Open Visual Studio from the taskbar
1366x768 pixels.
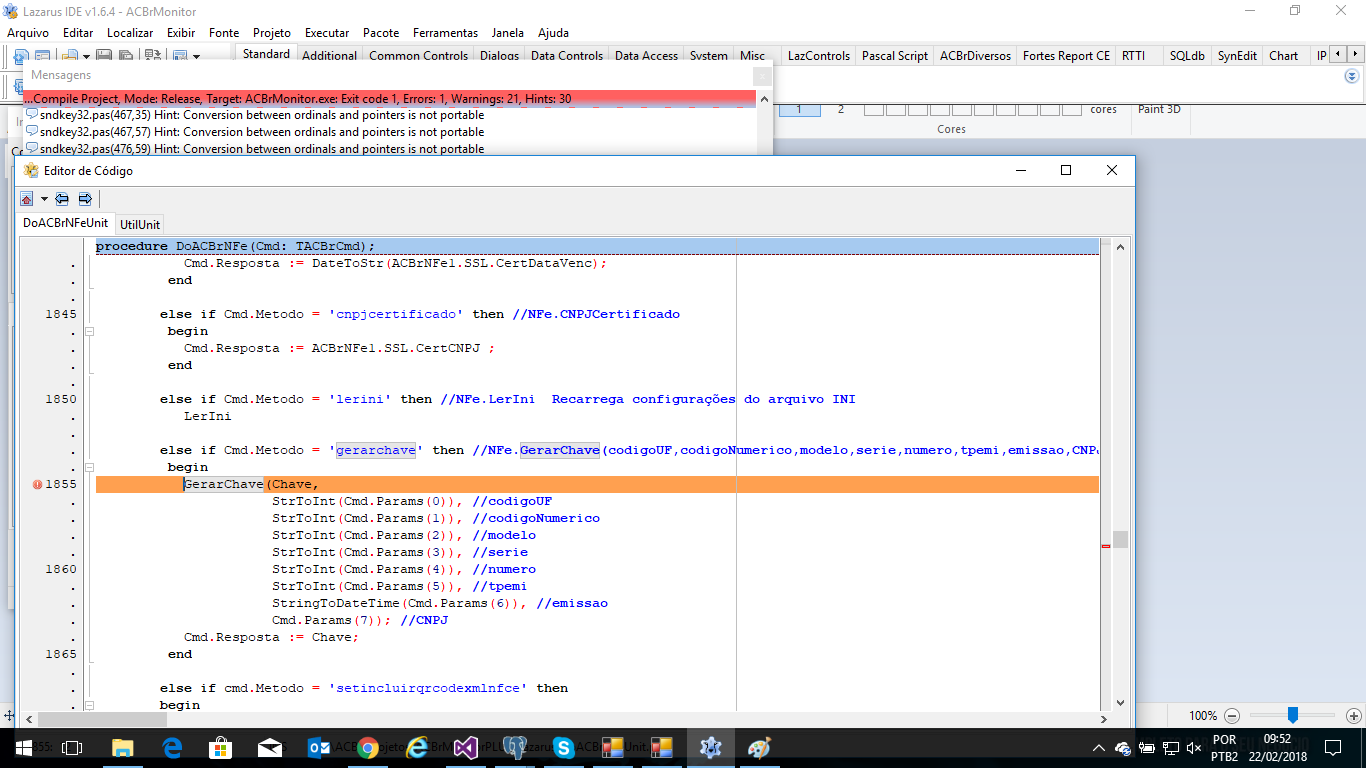pos(466,747)
